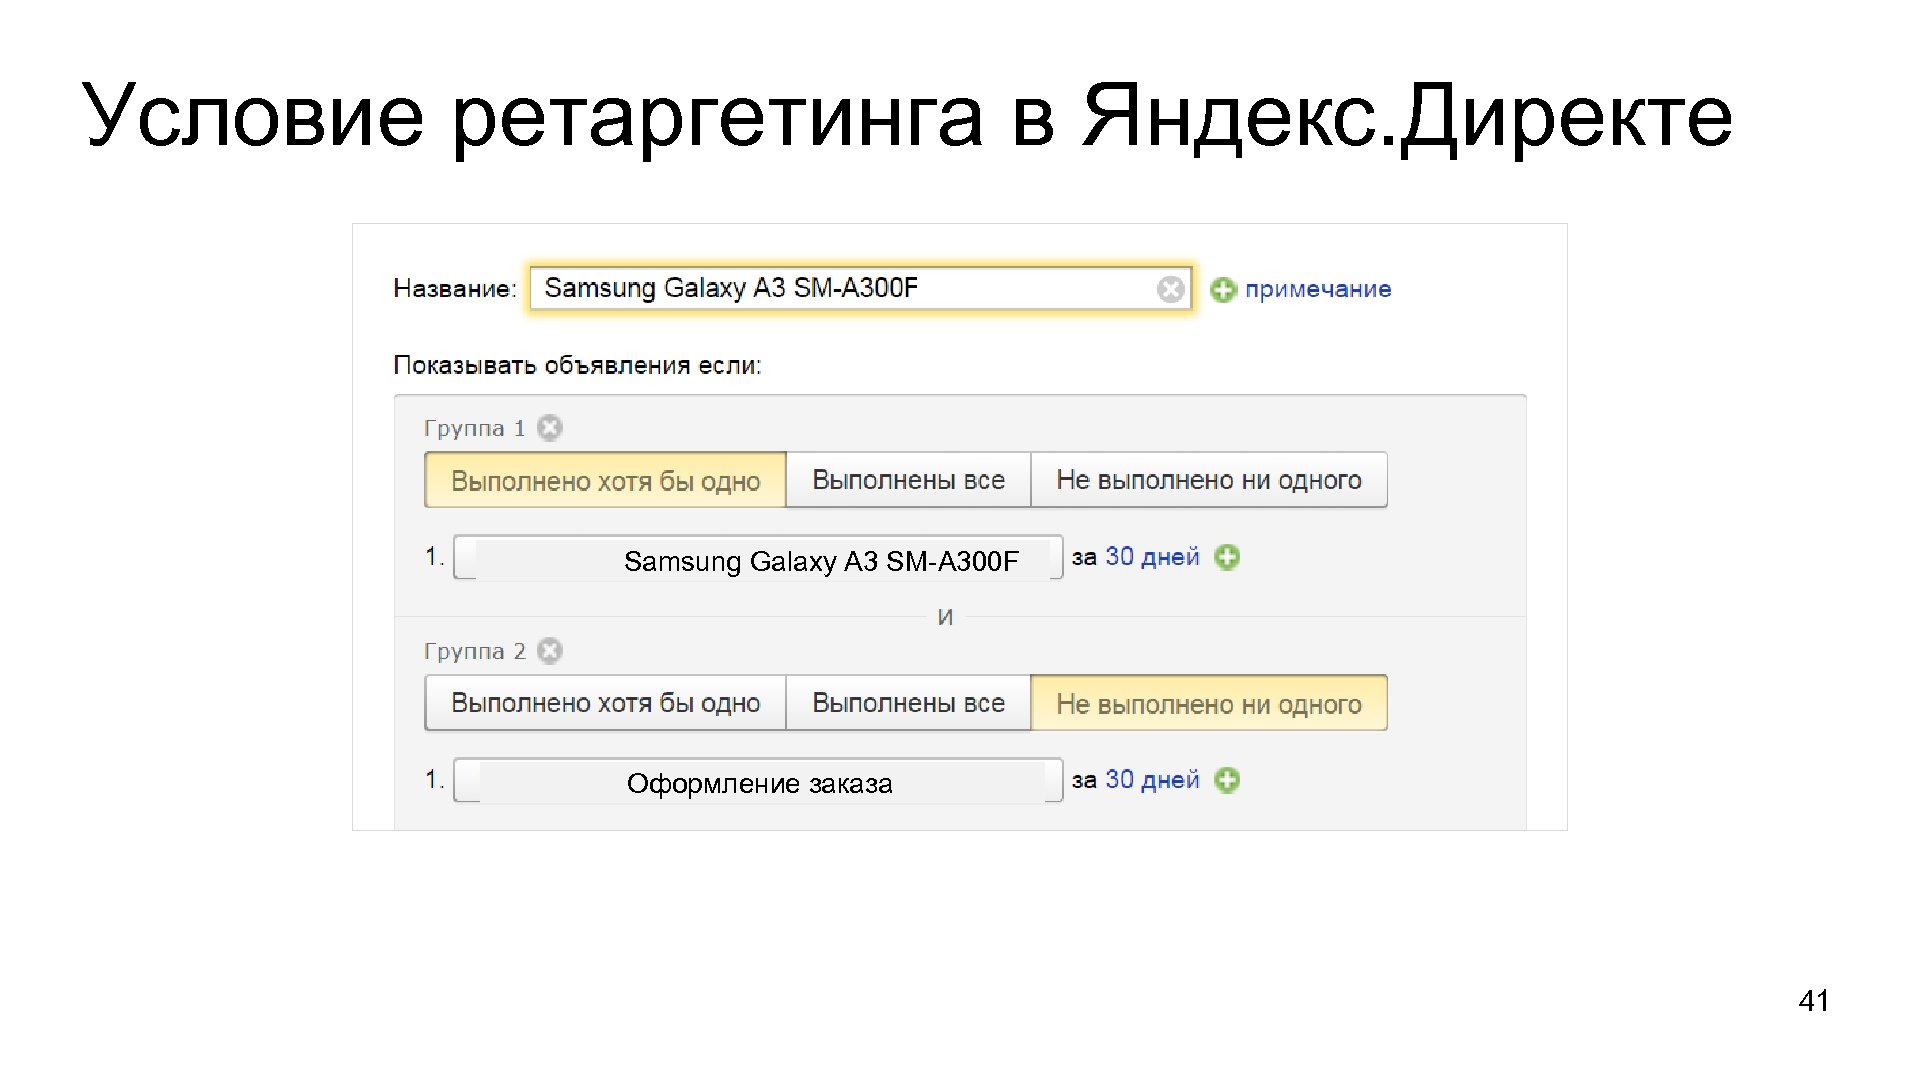The height and width of the screenshot is (1080, 1920).
Task: Click into the Название text field
Action: 840,289
